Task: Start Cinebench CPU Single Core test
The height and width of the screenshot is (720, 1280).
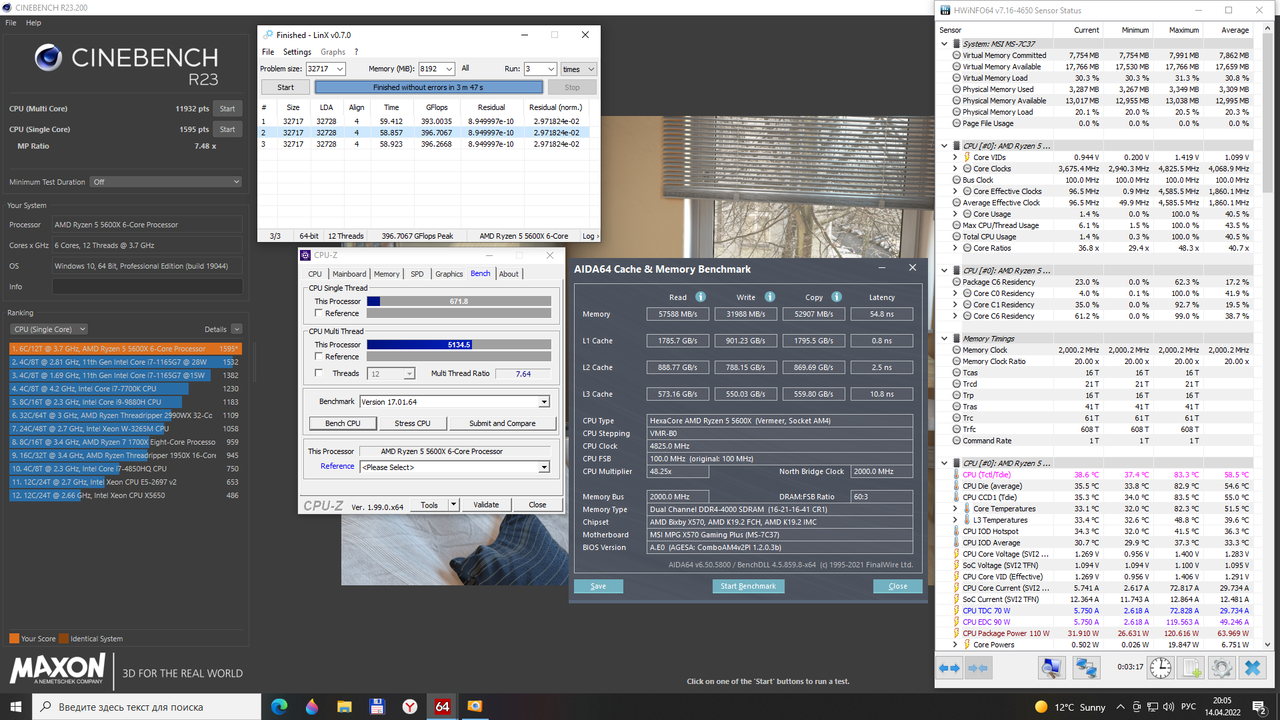Action: click(227, 129)
